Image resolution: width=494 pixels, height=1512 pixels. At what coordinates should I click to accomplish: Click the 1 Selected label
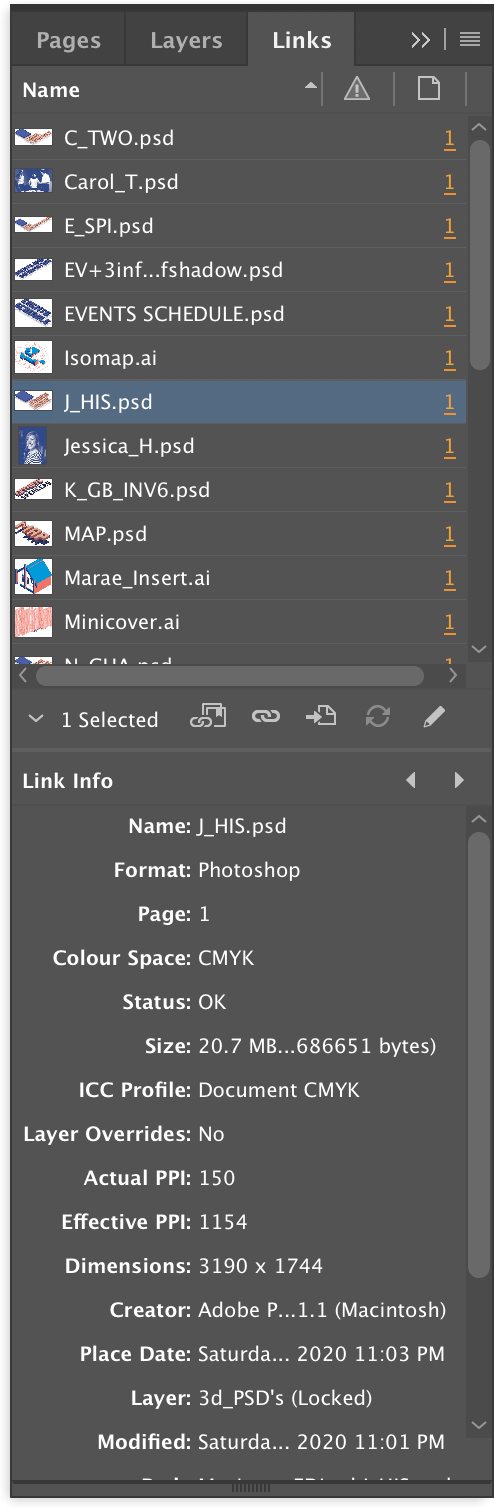tap(110, 720)
